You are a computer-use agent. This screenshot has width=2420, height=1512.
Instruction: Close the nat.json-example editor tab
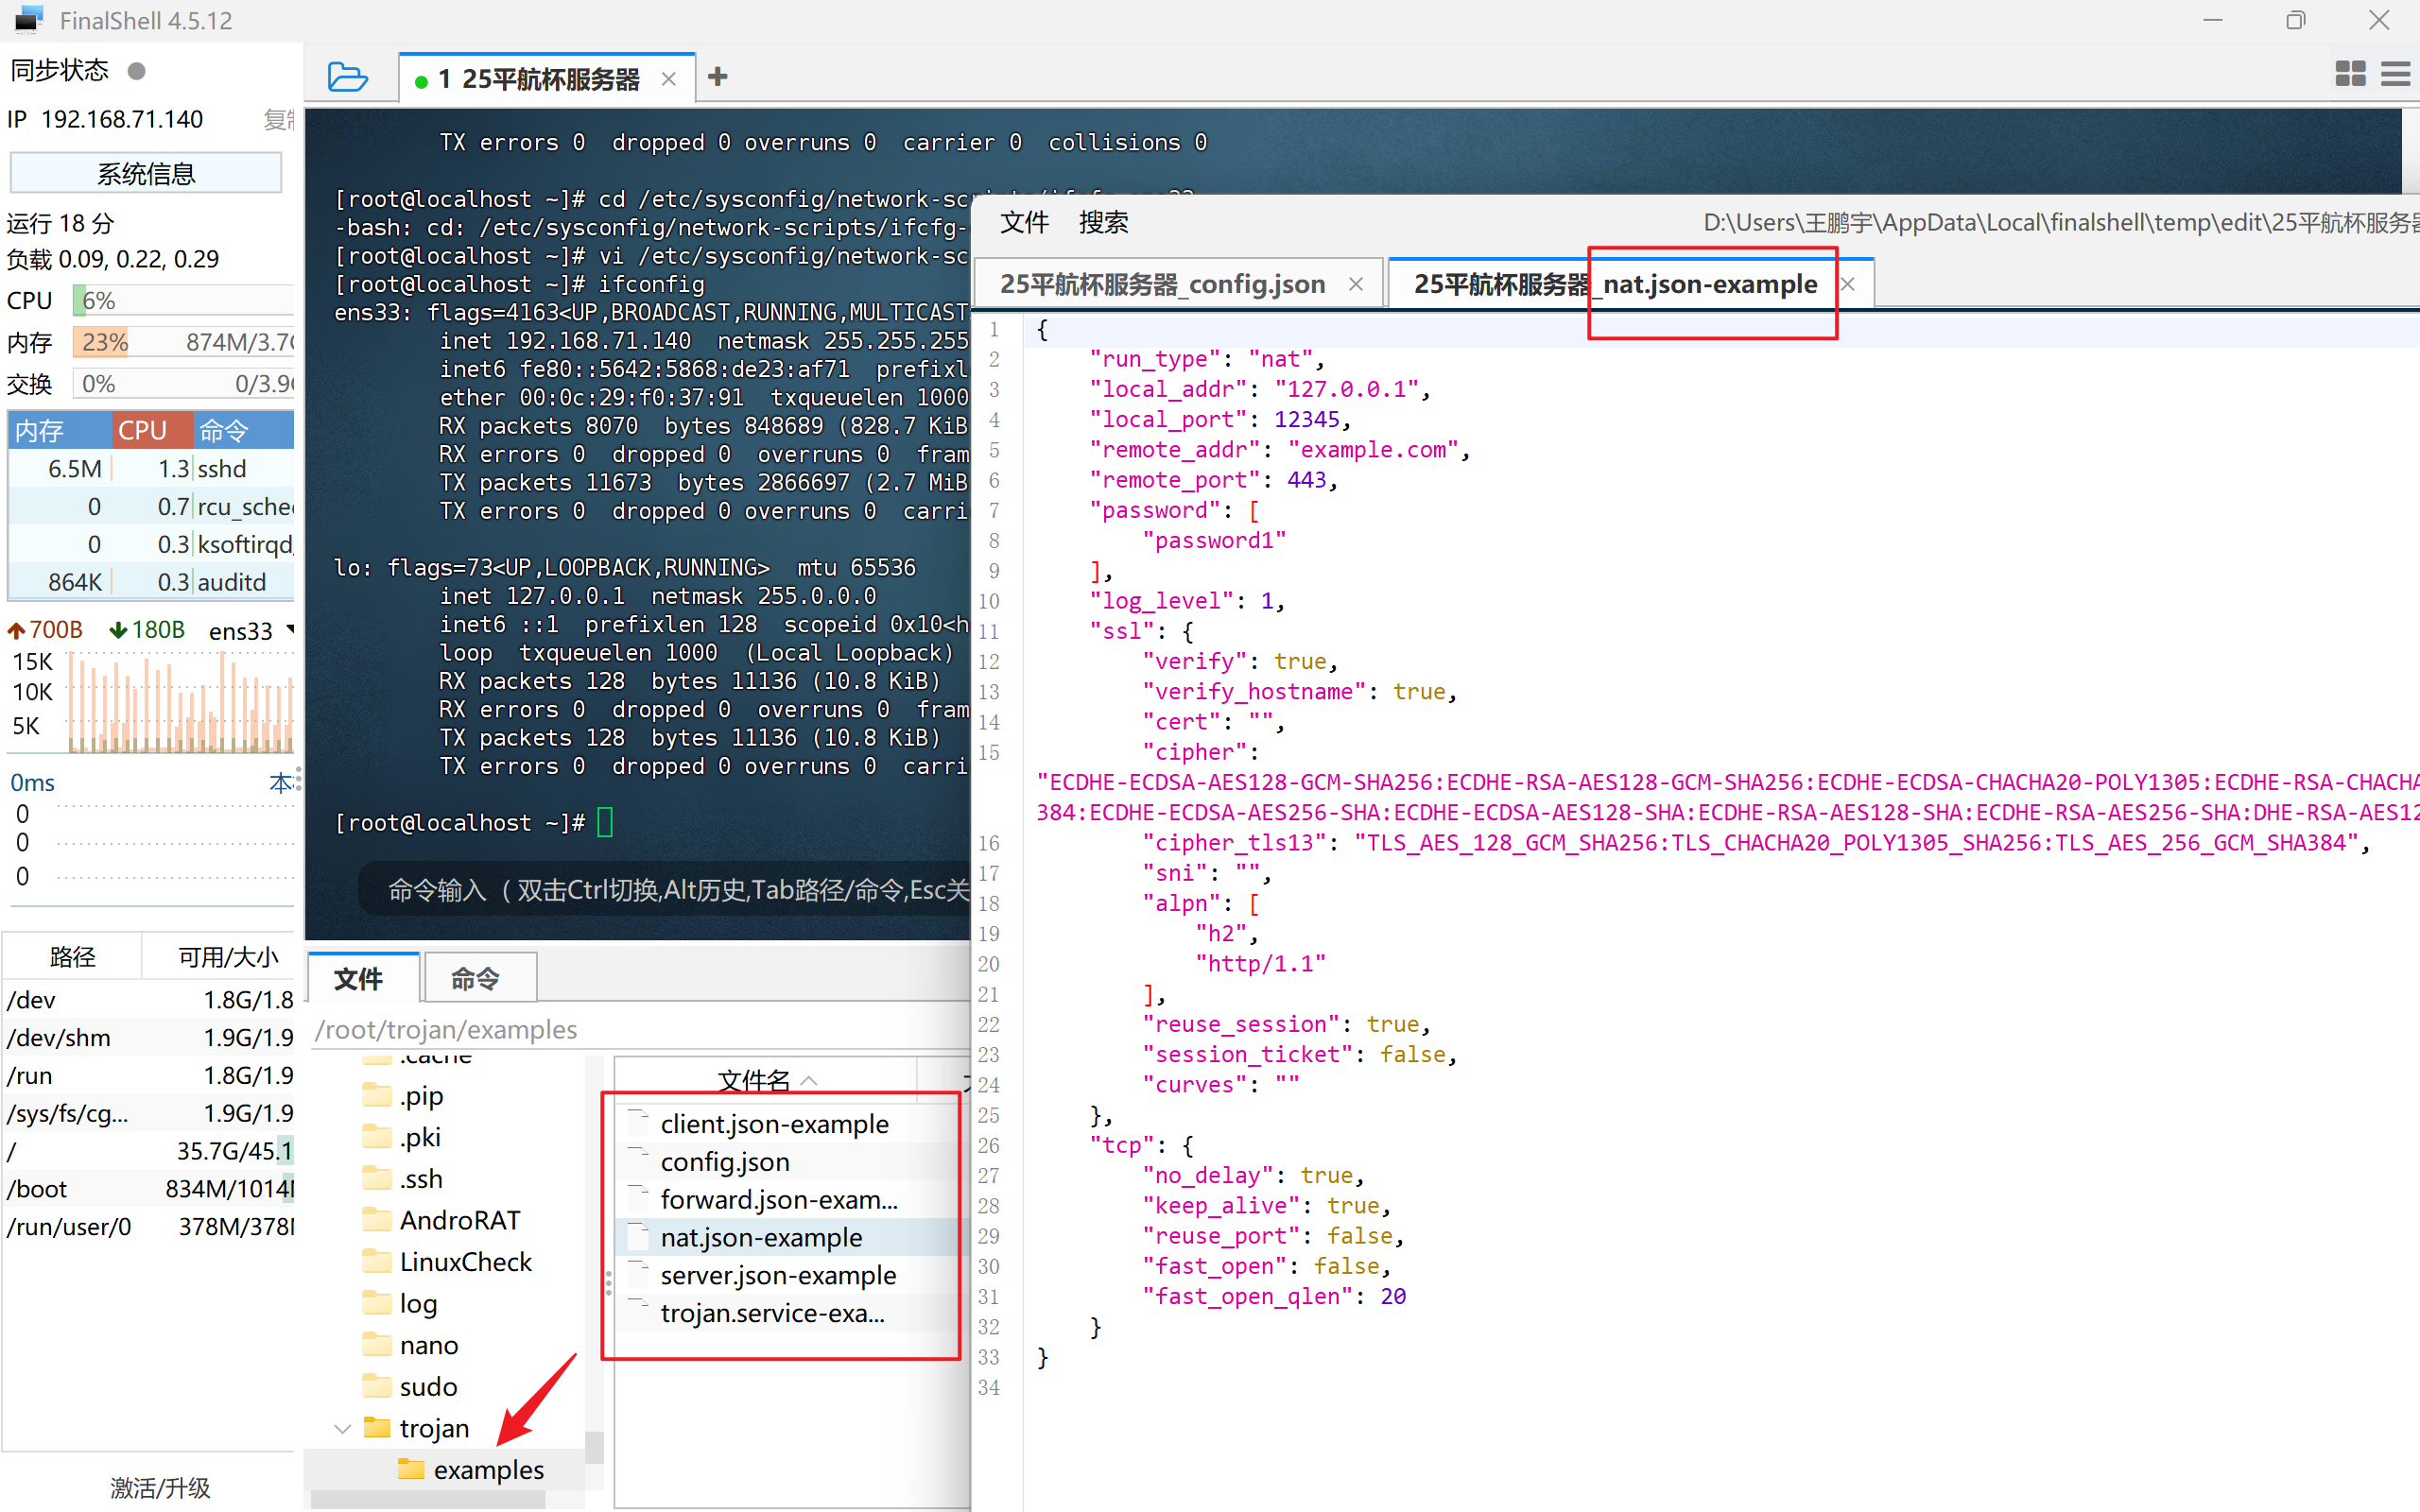click(1848, 284)
